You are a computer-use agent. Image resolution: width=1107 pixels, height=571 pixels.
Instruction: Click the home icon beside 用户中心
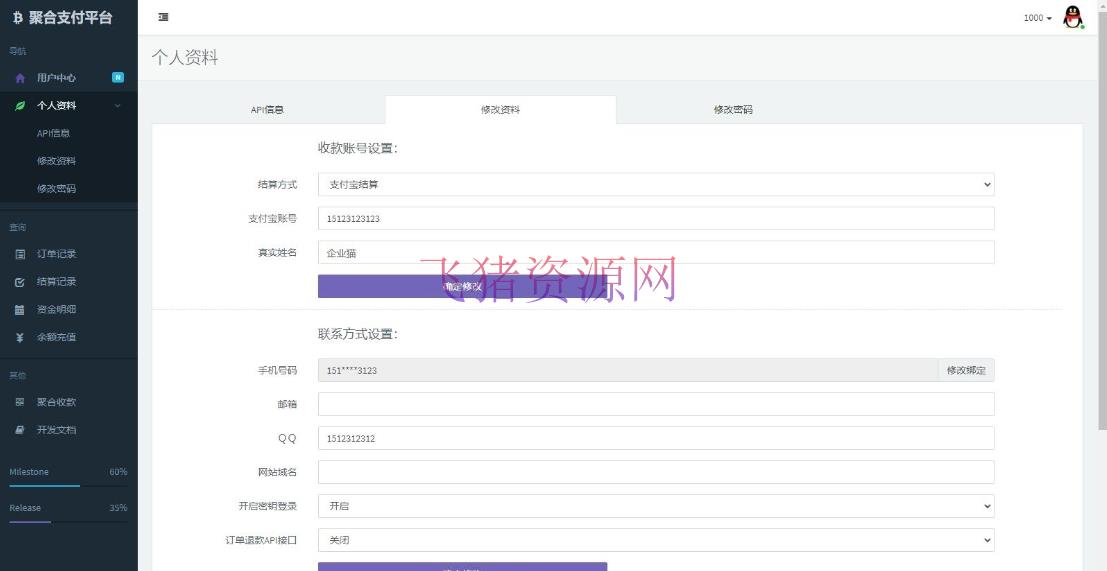tap(20, 78)
